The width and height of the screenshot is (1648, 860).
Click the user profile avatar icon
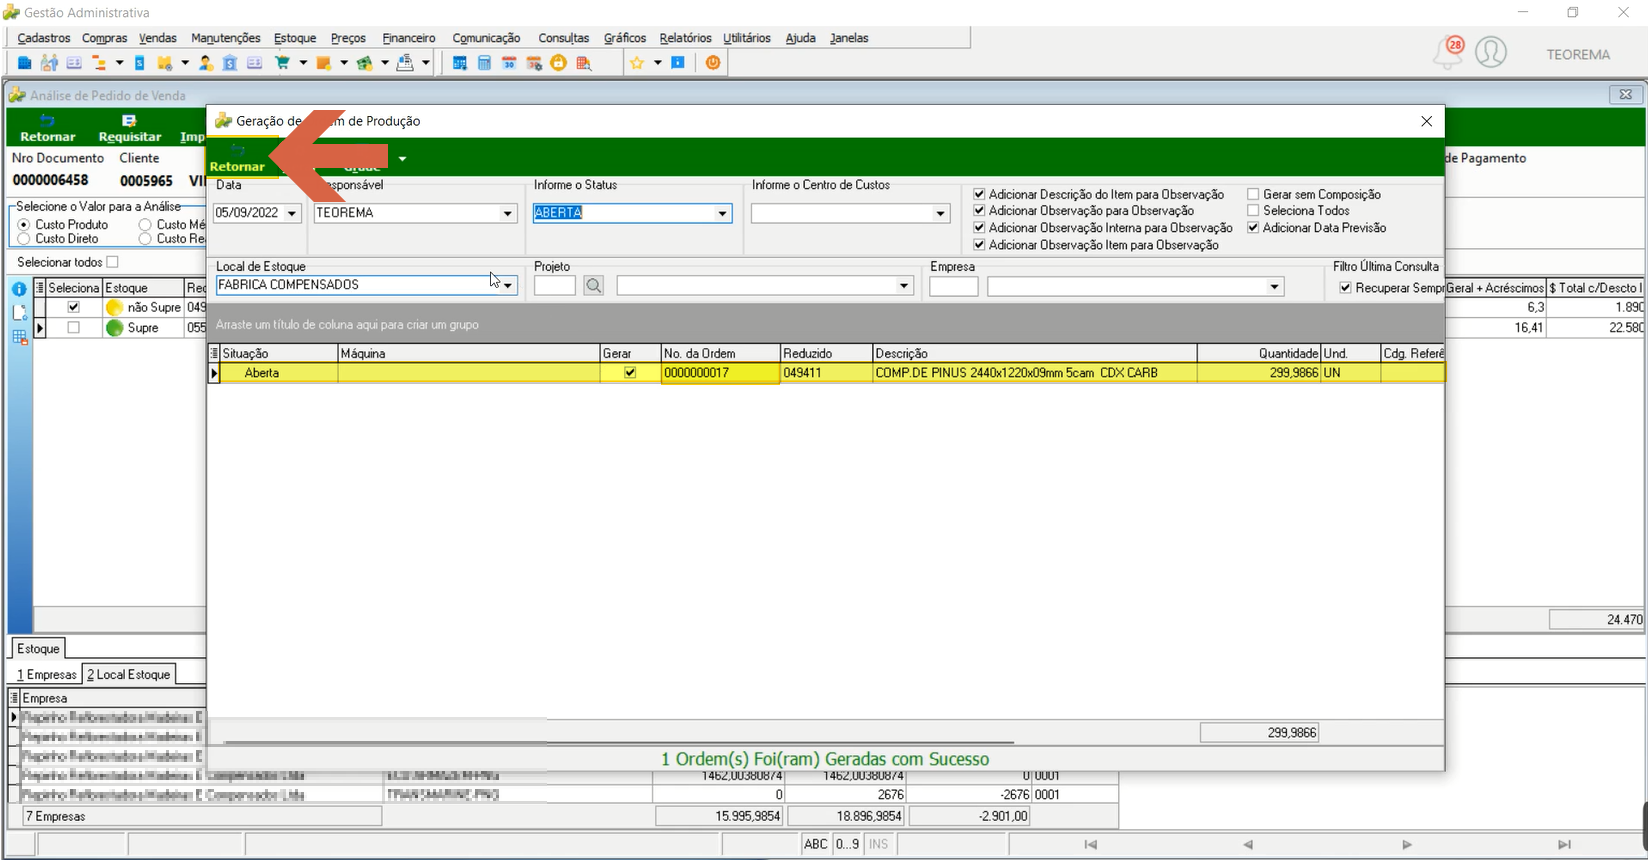coord(1491,52)
